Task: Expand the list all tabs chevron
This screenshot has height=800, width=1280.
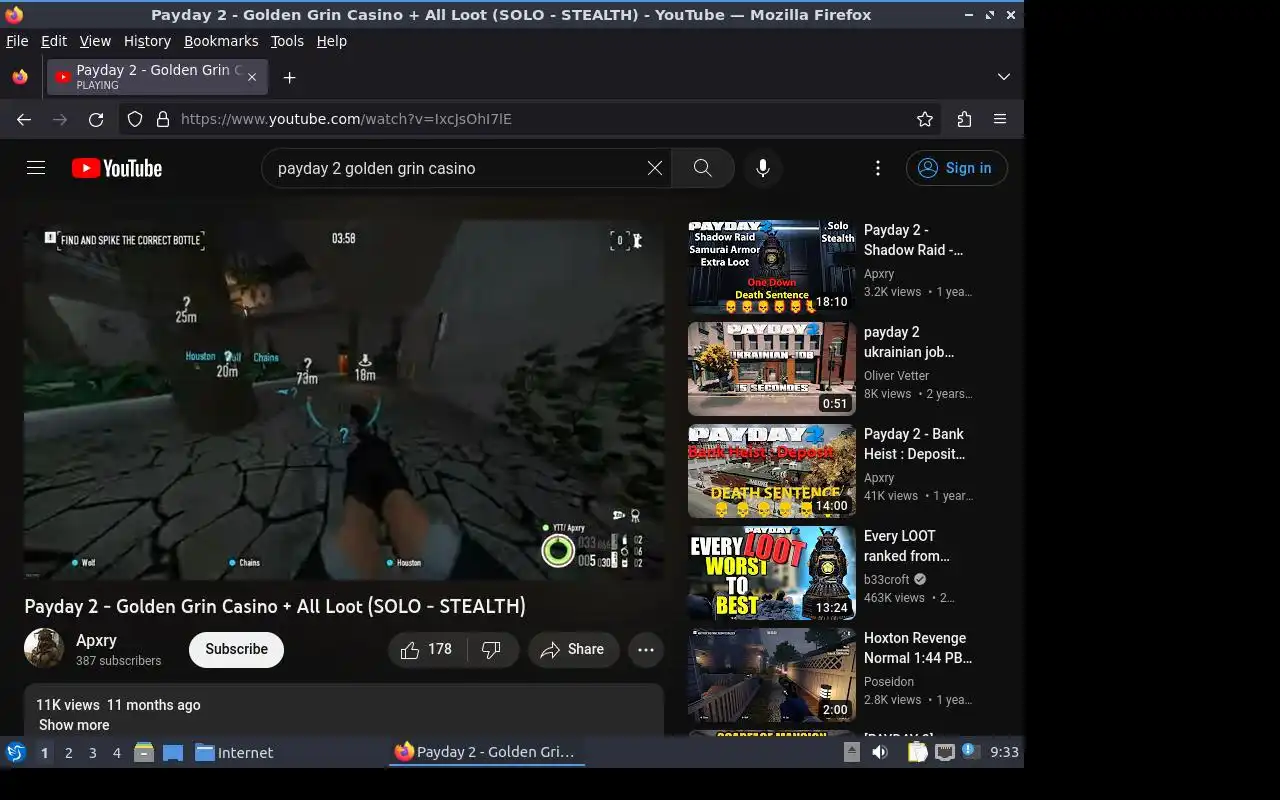Action: point(1004,77)
